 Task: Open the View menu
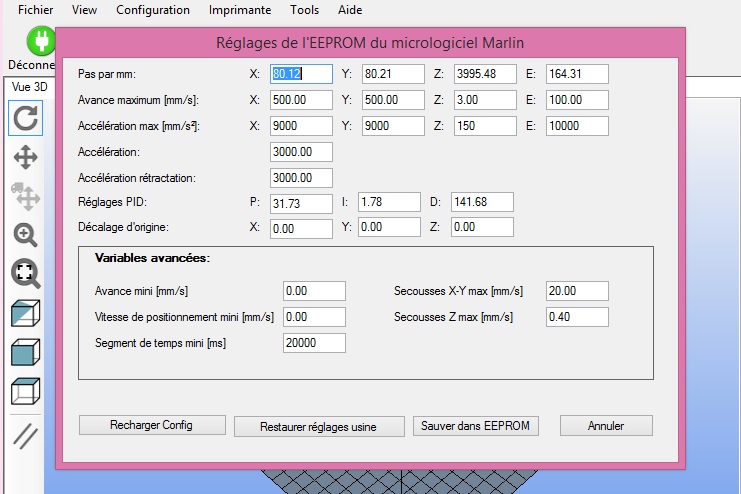point(84,10)
